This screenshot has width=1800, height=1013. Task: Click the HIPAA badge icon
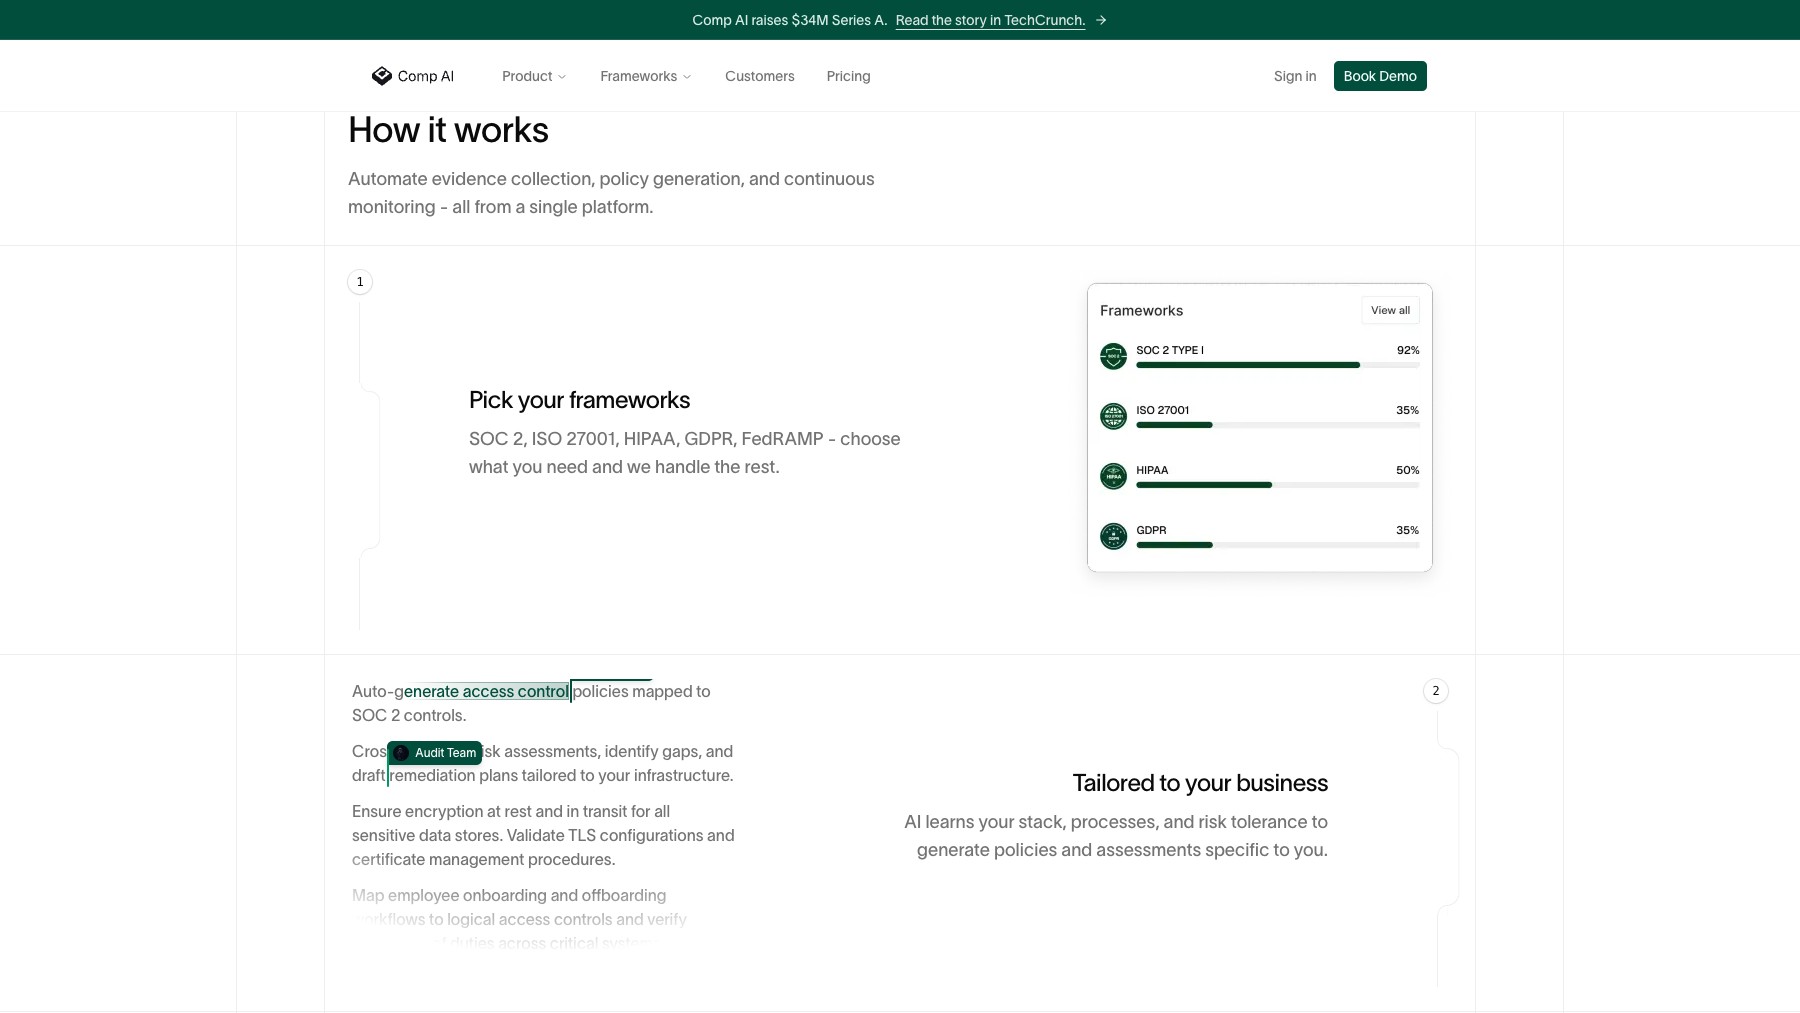click(1113, 476)
